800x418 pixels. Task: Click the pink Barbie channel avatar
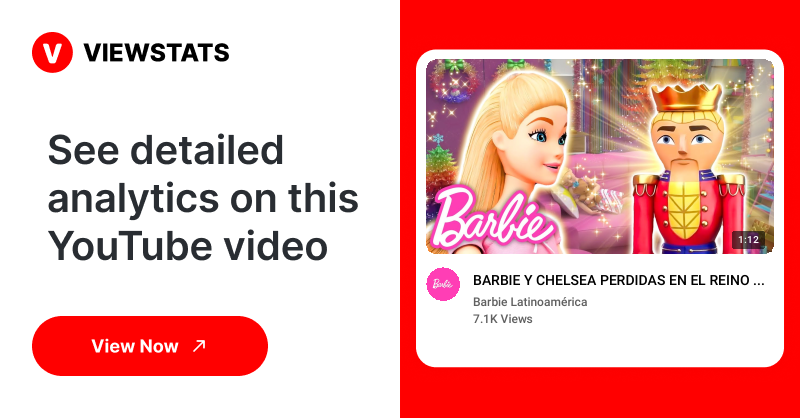click(443, 284)
